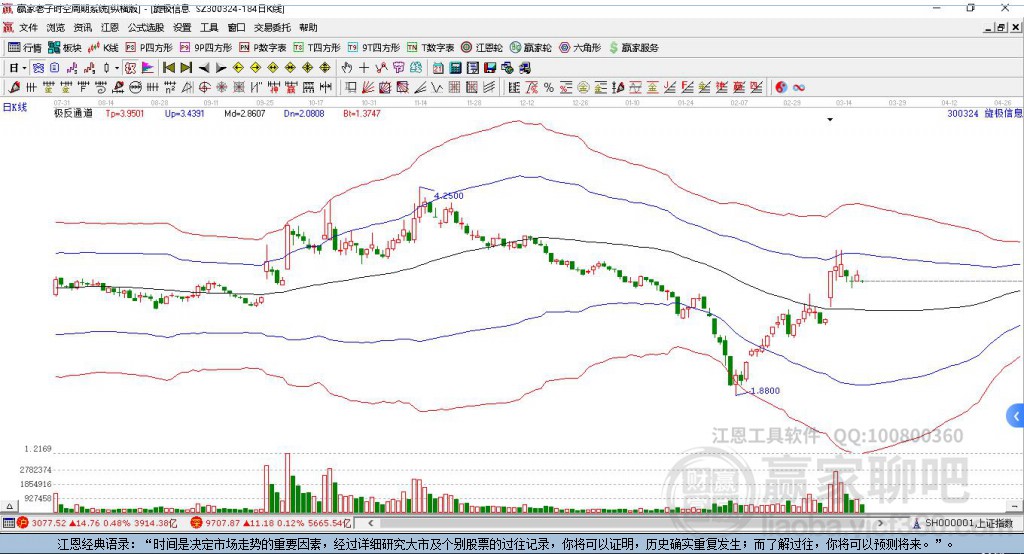Select the crosshair cursor tool
The height and width of the screenshot is (554, 1024).
[364, 68]
